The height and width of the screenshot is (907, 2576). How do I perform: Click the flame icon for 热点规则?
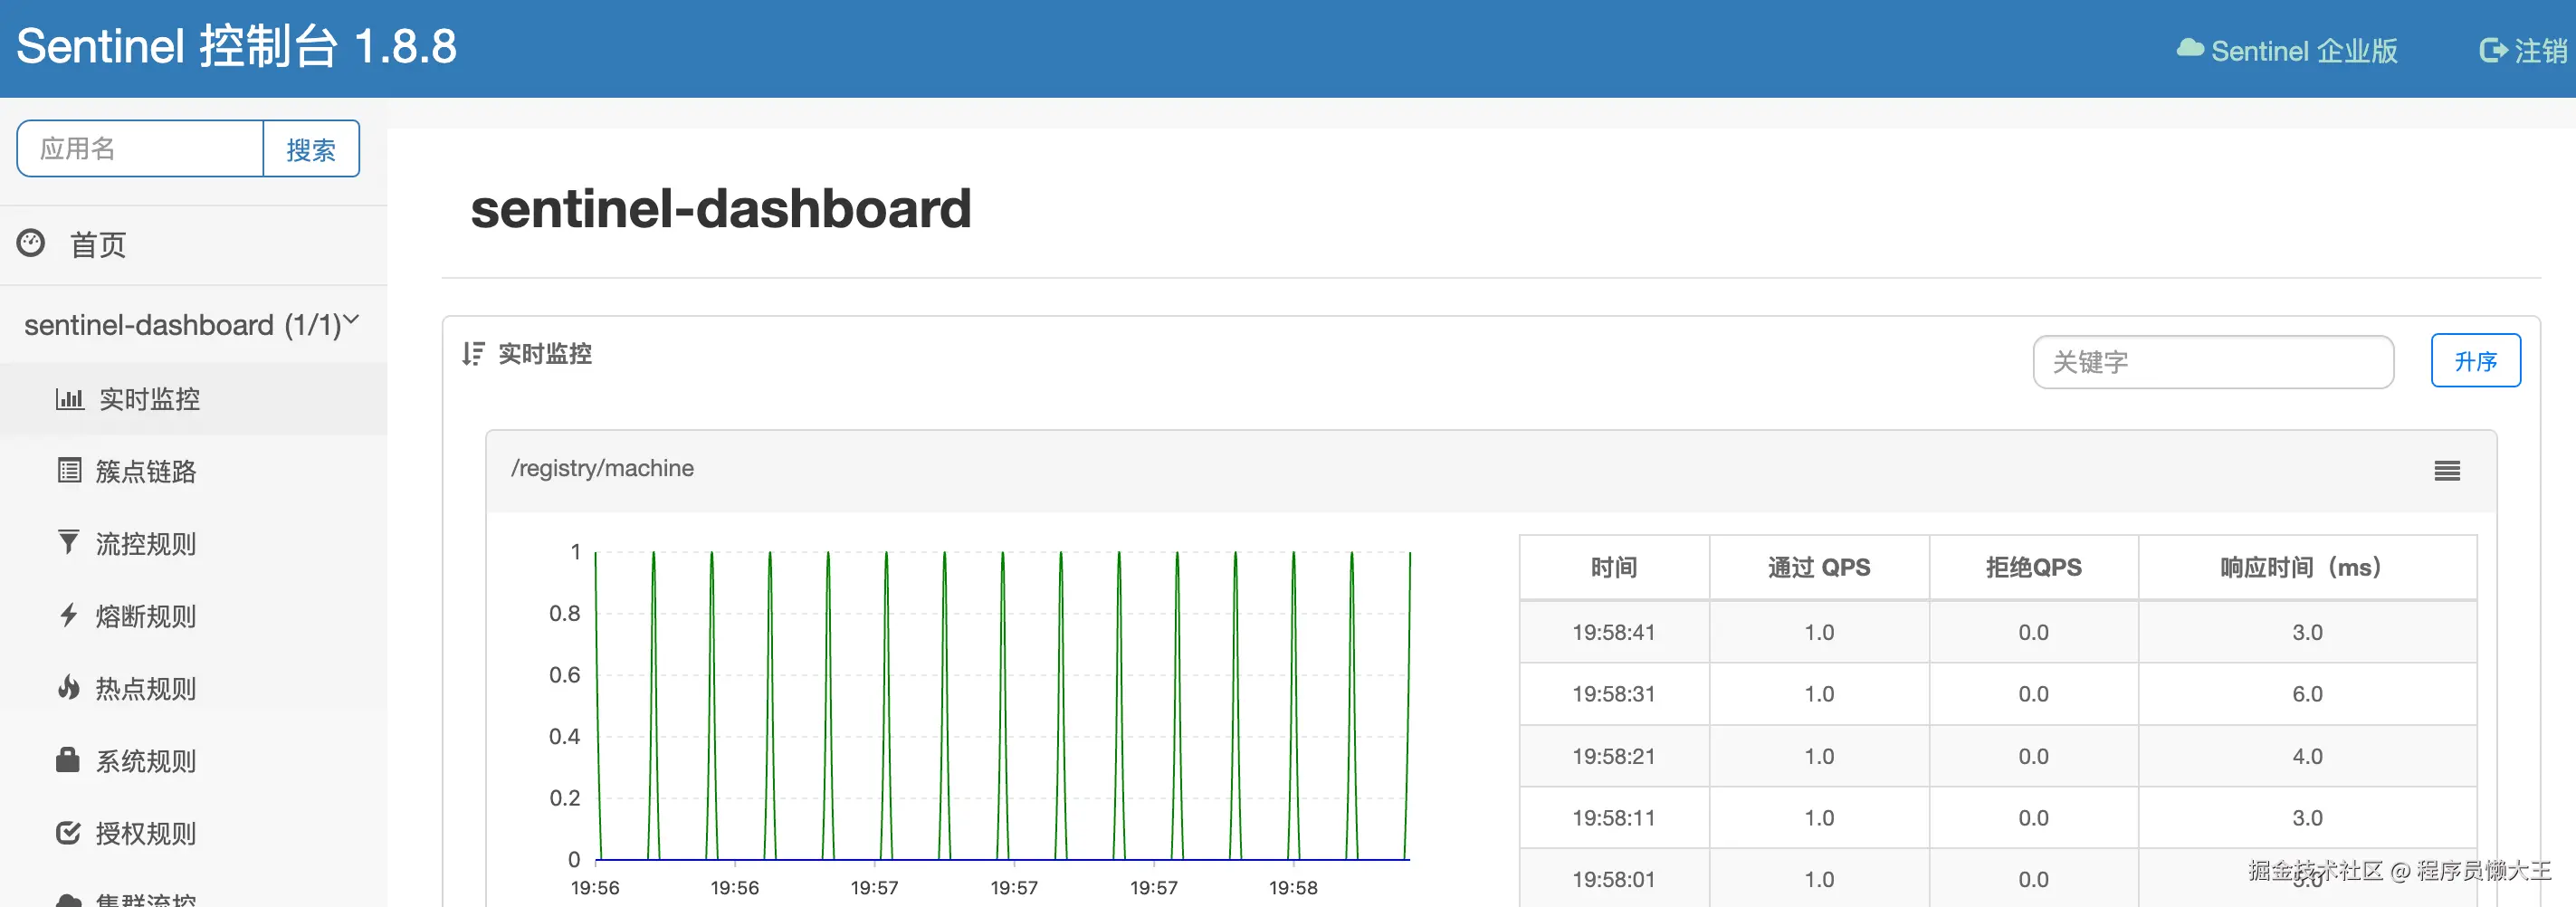tap(68, 688)
